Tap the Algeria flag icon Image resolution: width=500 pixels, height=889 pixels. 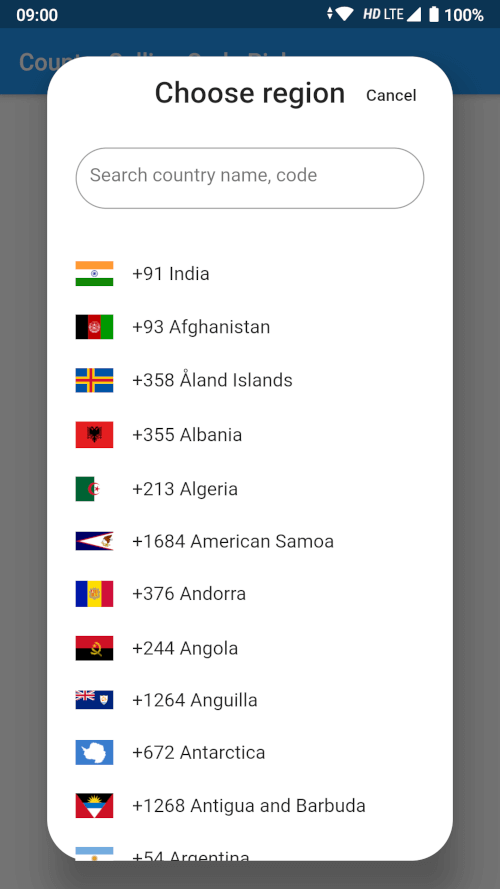point(88,489)
